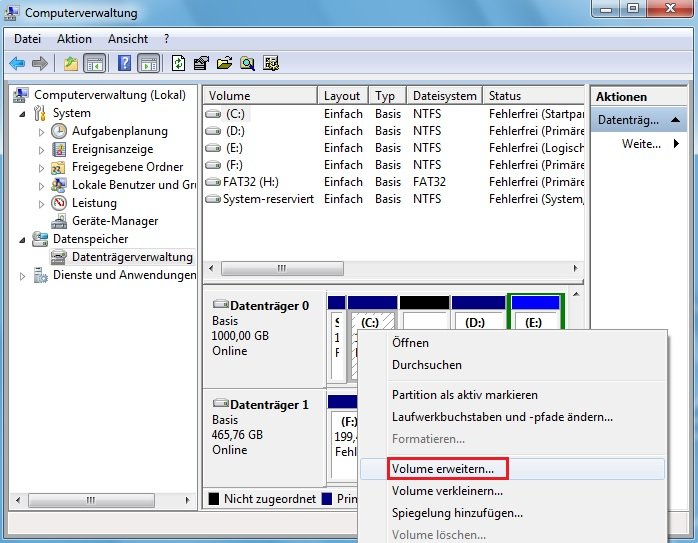The height and width of the screenshot is (543, 698).
Task: Click the dark blue Primäre Partition legend swatch
Action: click(327, 499)
